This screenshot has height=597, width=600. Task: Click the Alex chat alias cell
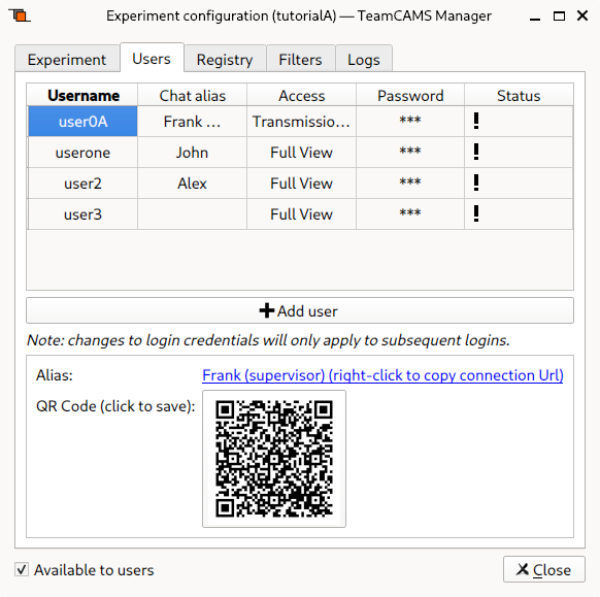coord(192,183)
